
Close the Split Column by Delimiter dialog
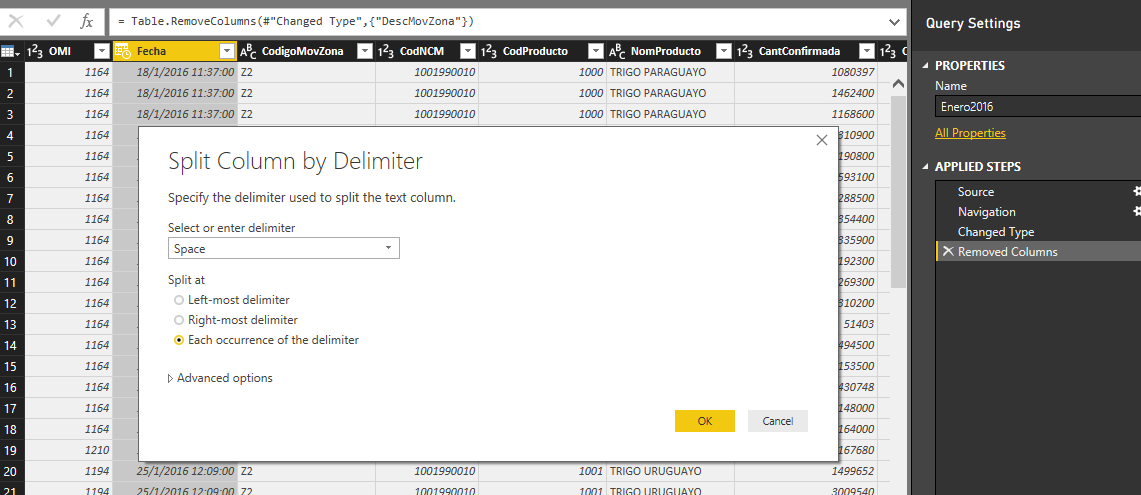822,140
